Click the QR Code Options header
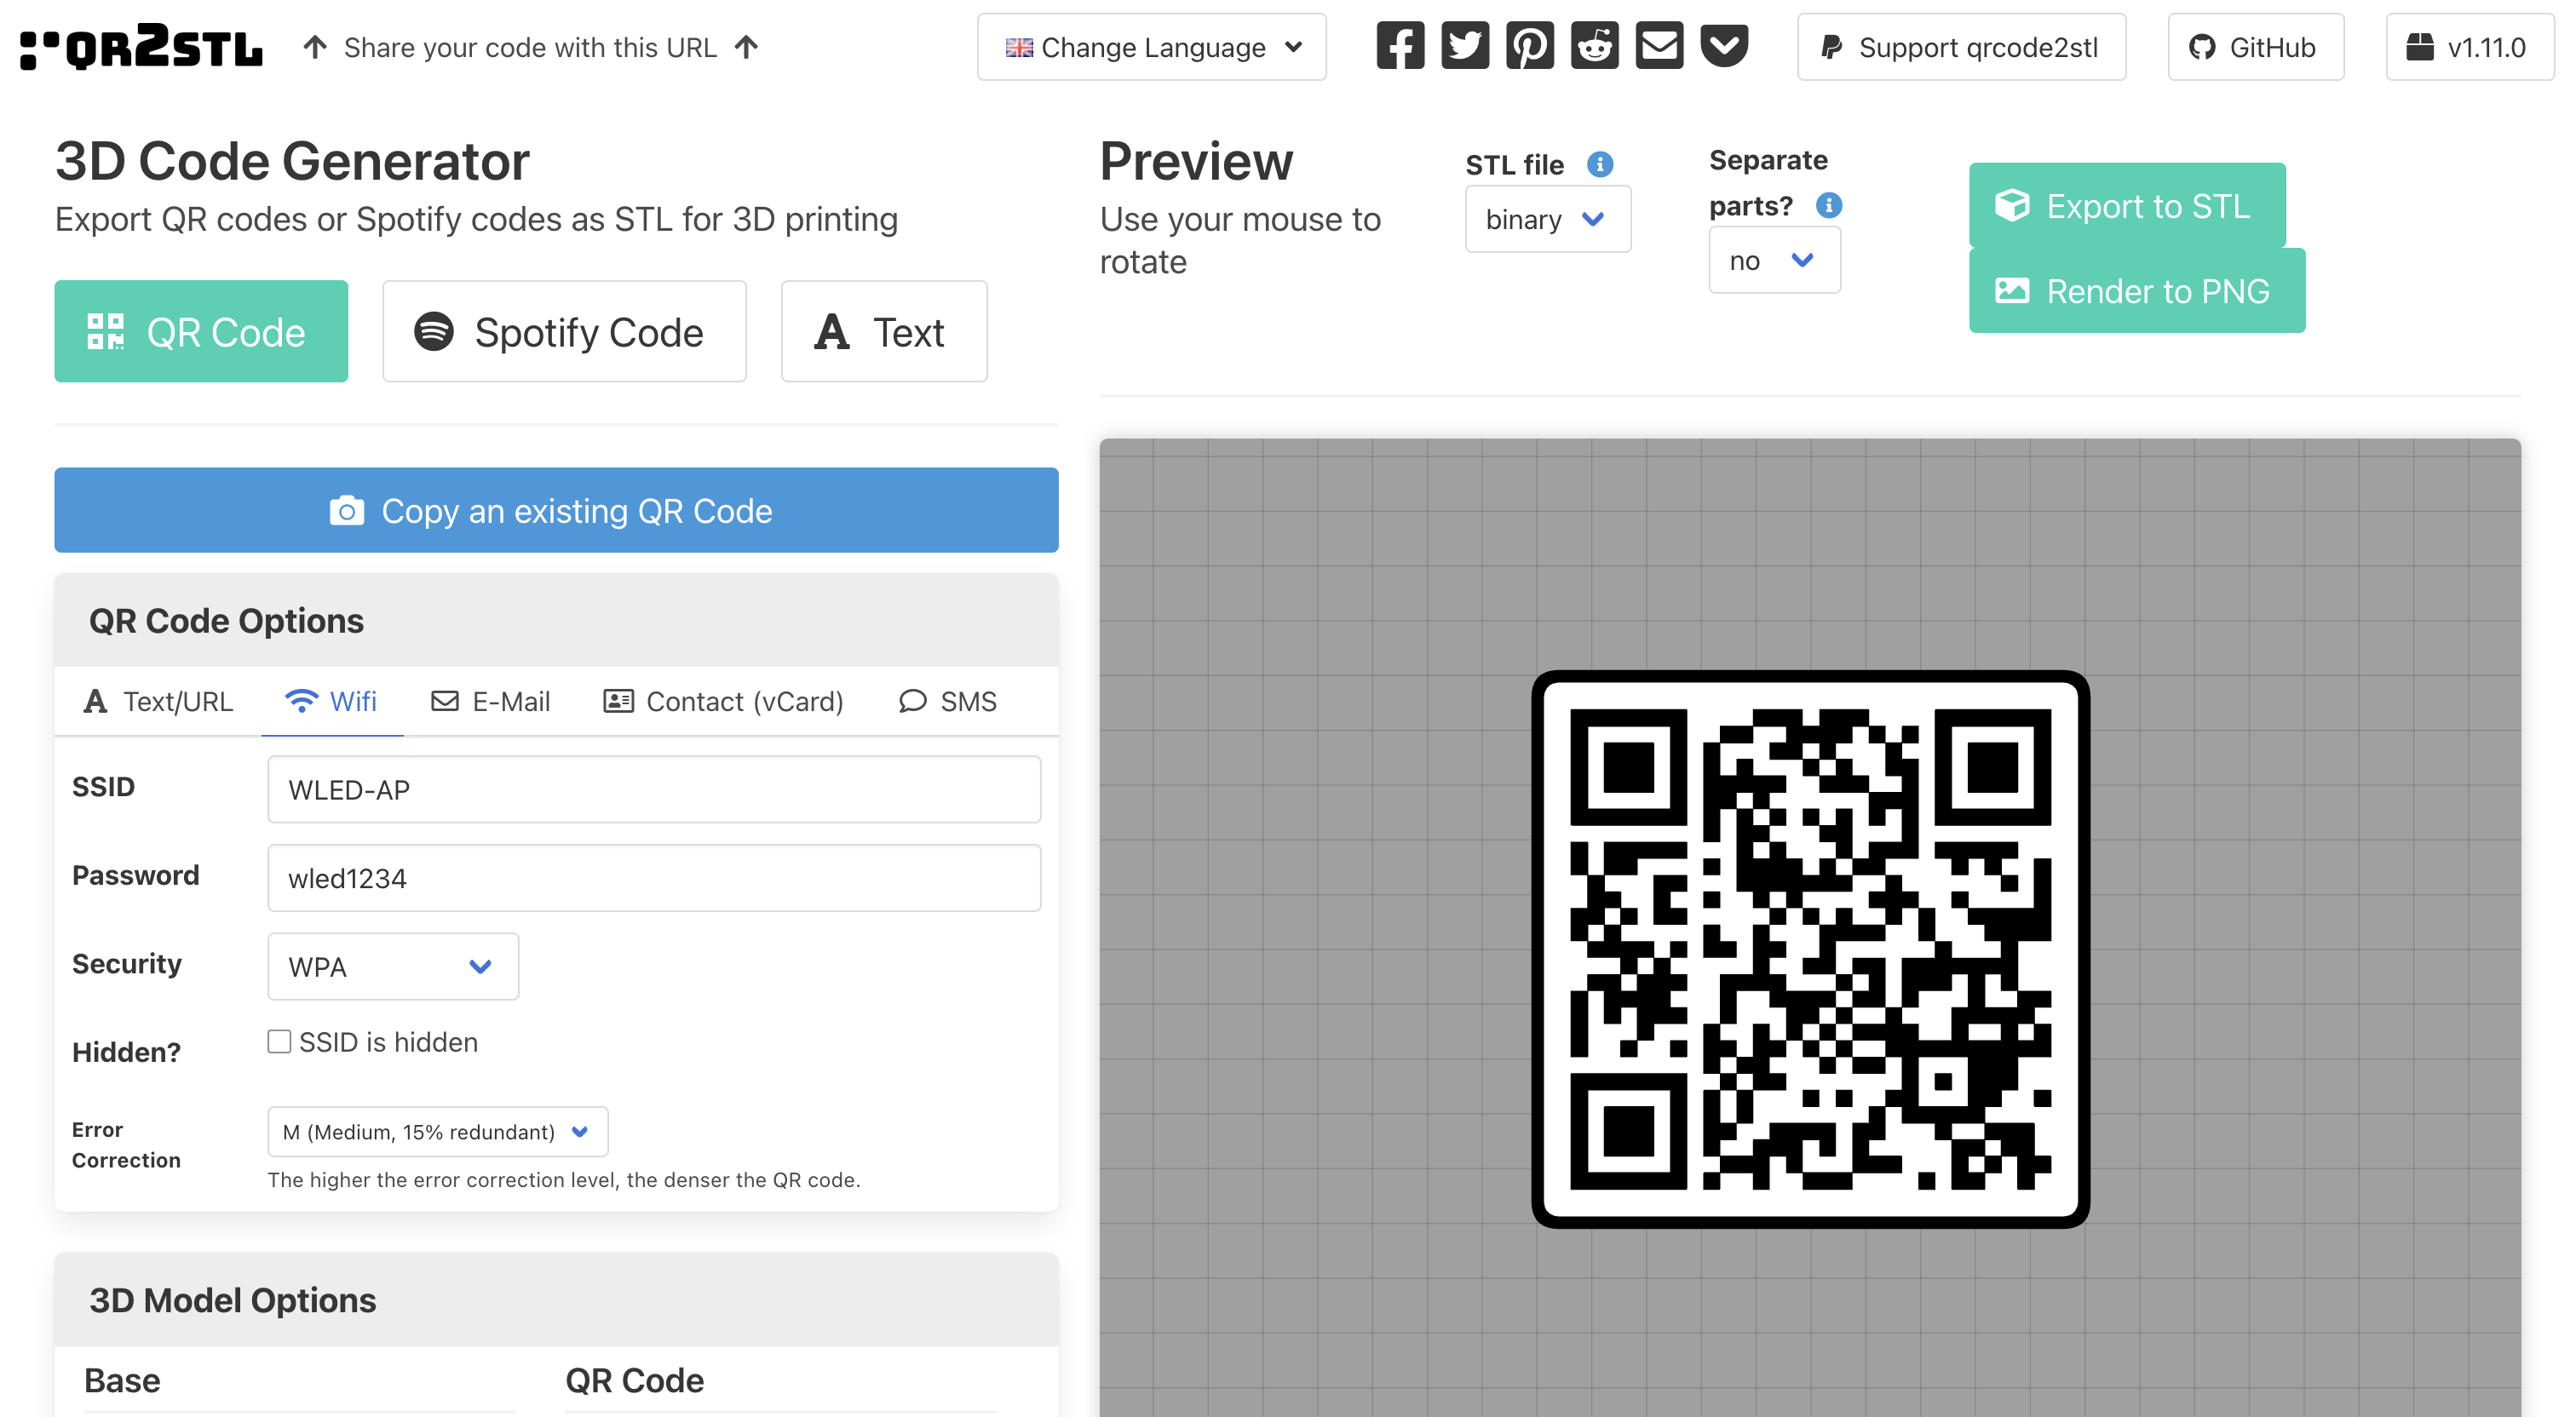Viewport: 2576px width, 1417px height. [x=556, y=620]
